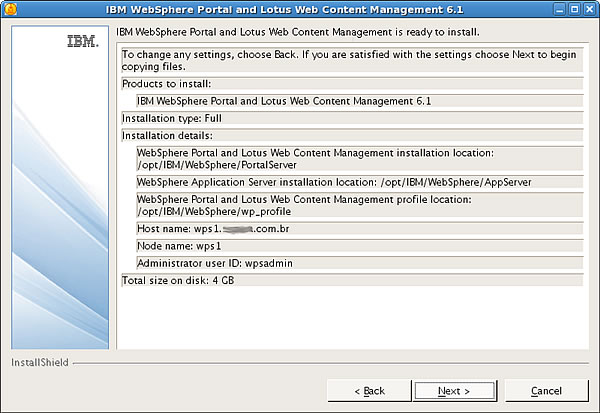600x413 pixels.
Task: Click the InstallShield label
Action: pyautogui.click(x=40, y=362)
